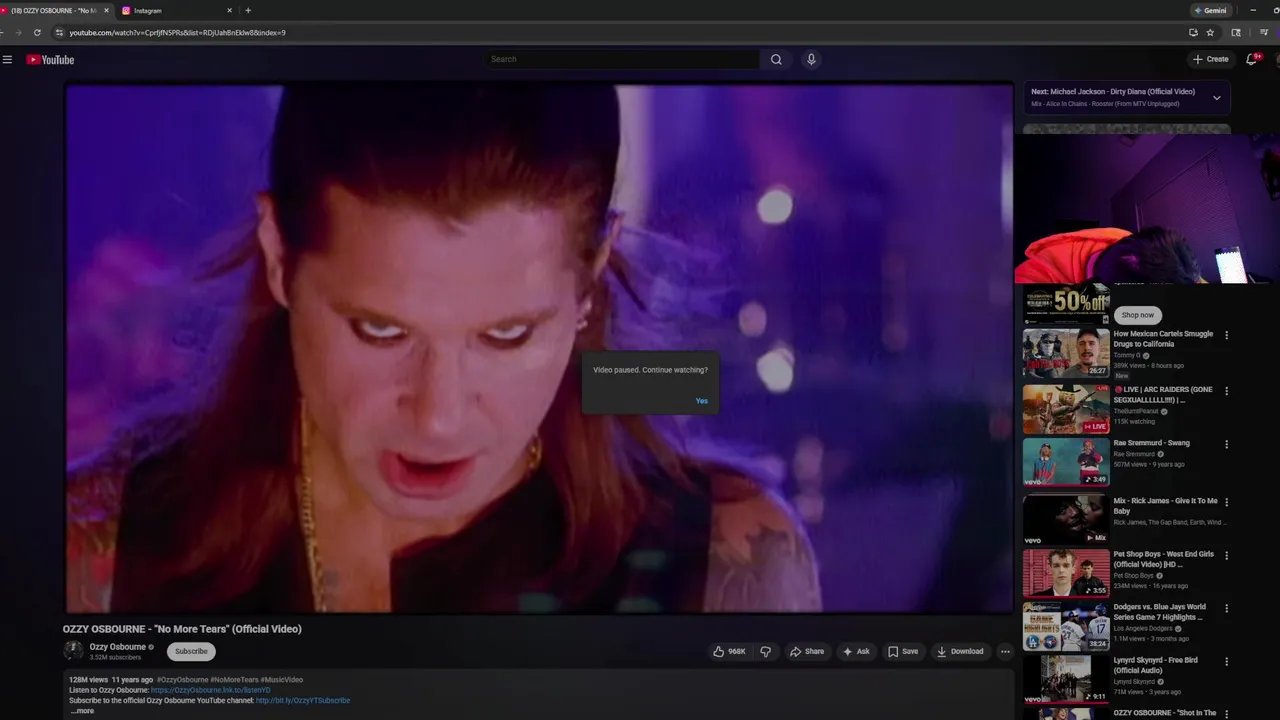The width and height of the screenshot is (1280, 720).
Task: Open more actions ellipsis under video
Action: [1005, 651]
